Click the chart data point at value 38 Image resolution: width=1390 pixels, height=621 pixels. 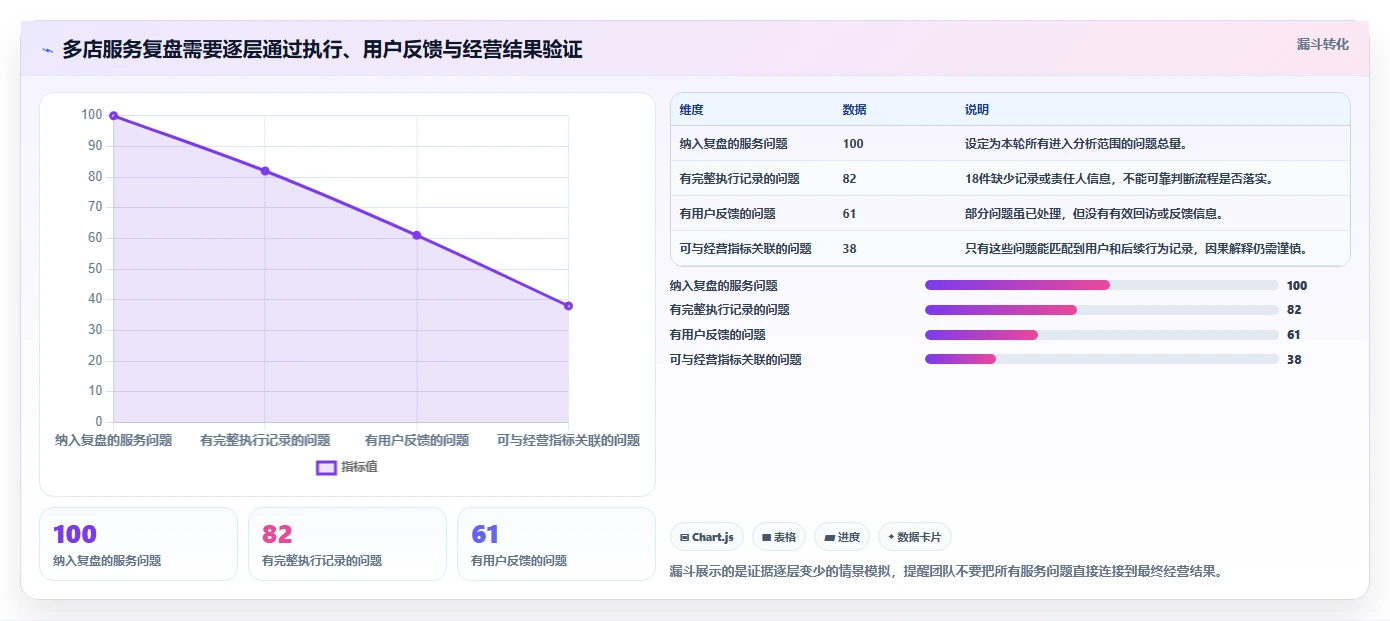568,306
